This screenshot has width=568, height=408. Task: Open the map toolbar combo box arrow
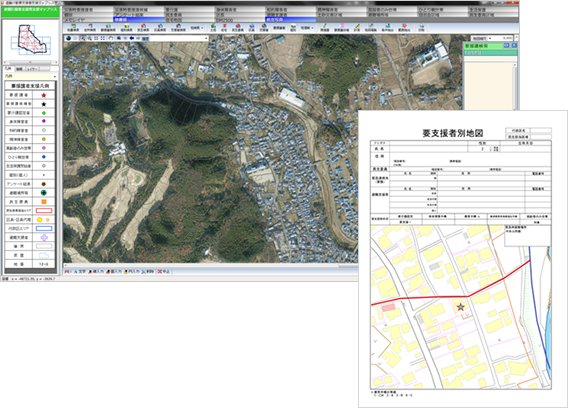206,38
